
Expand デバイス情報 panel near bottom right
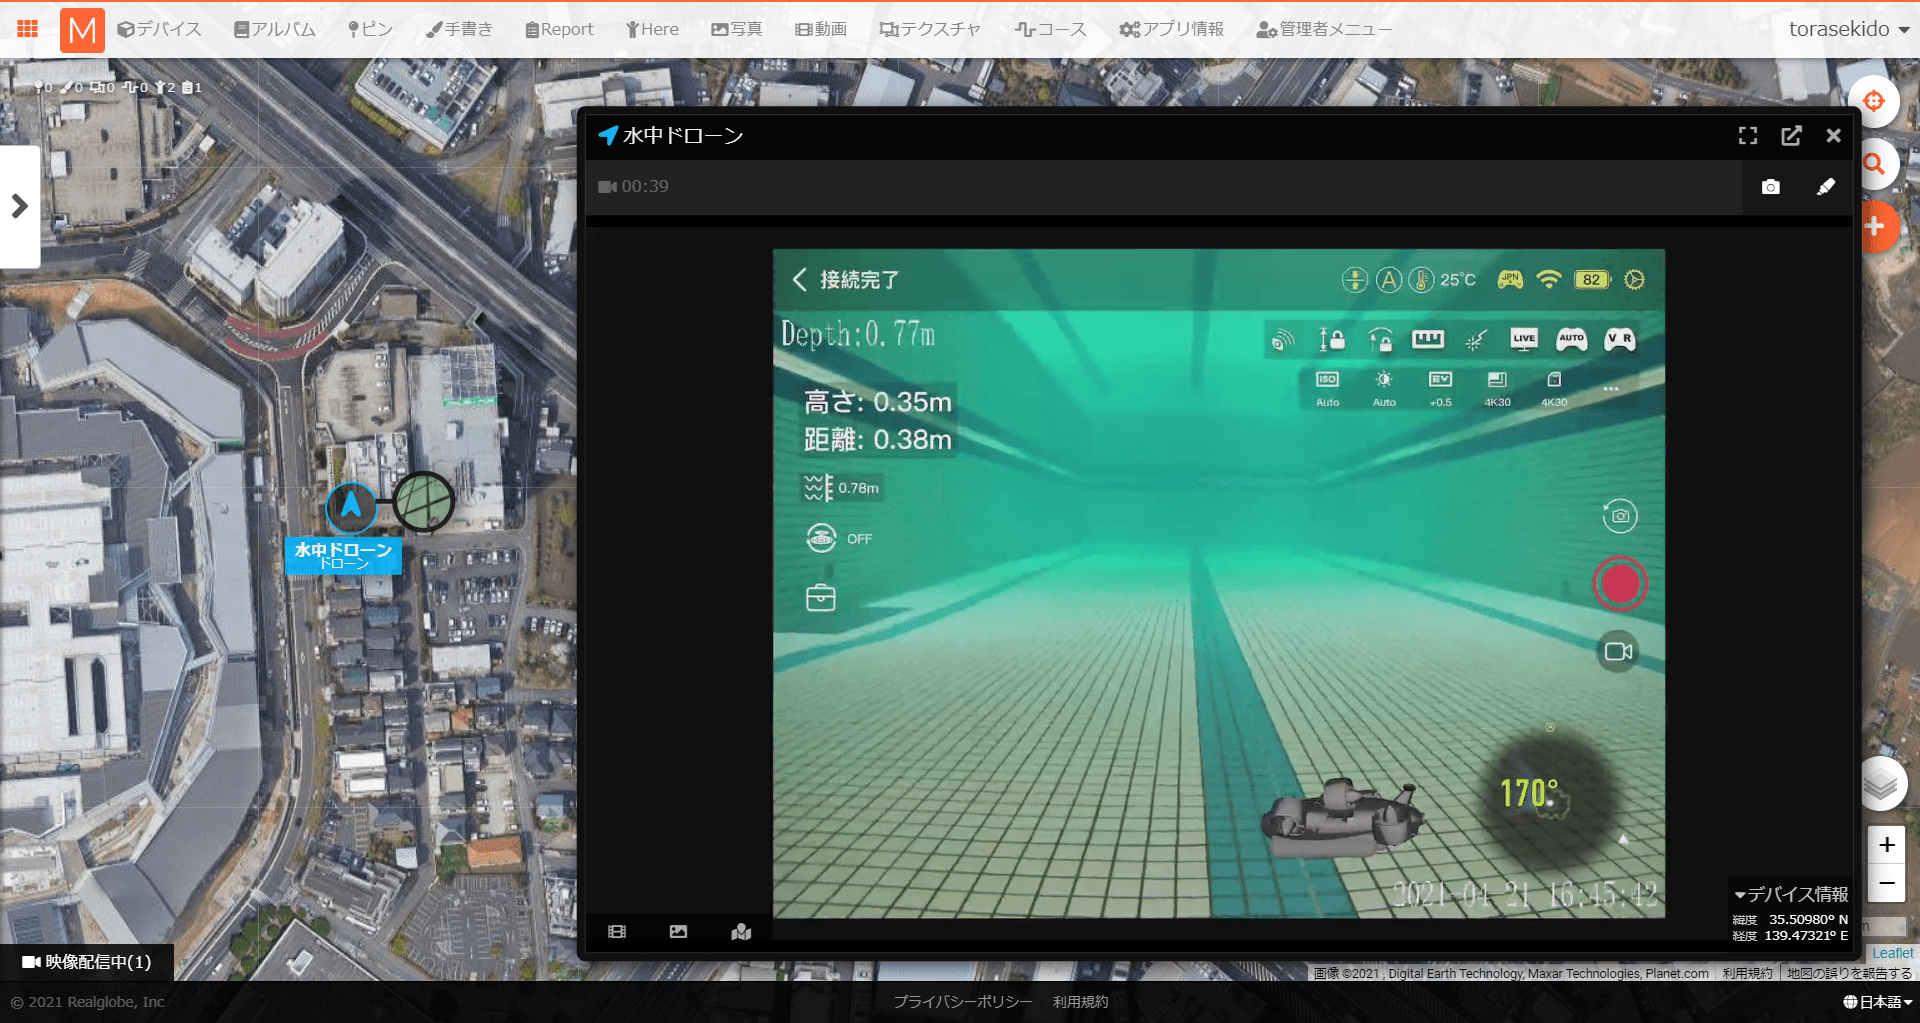point(1790,895)
